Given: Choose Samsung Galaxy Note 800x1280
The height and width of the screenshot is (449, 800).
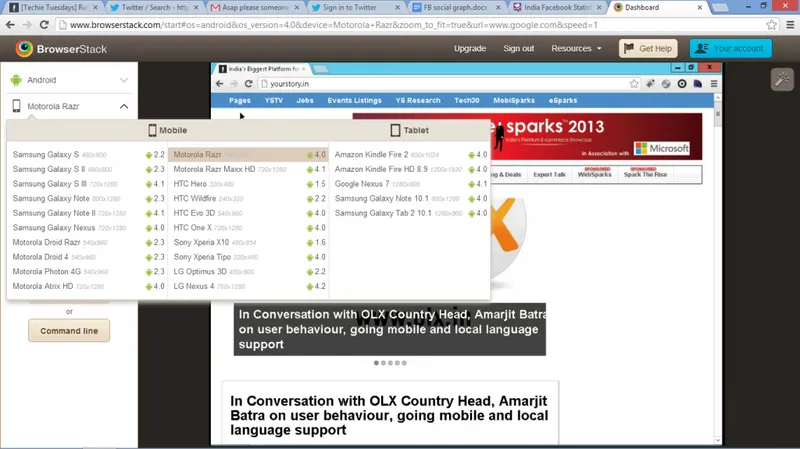Looking at the screenshot, I should click(88, 198).
